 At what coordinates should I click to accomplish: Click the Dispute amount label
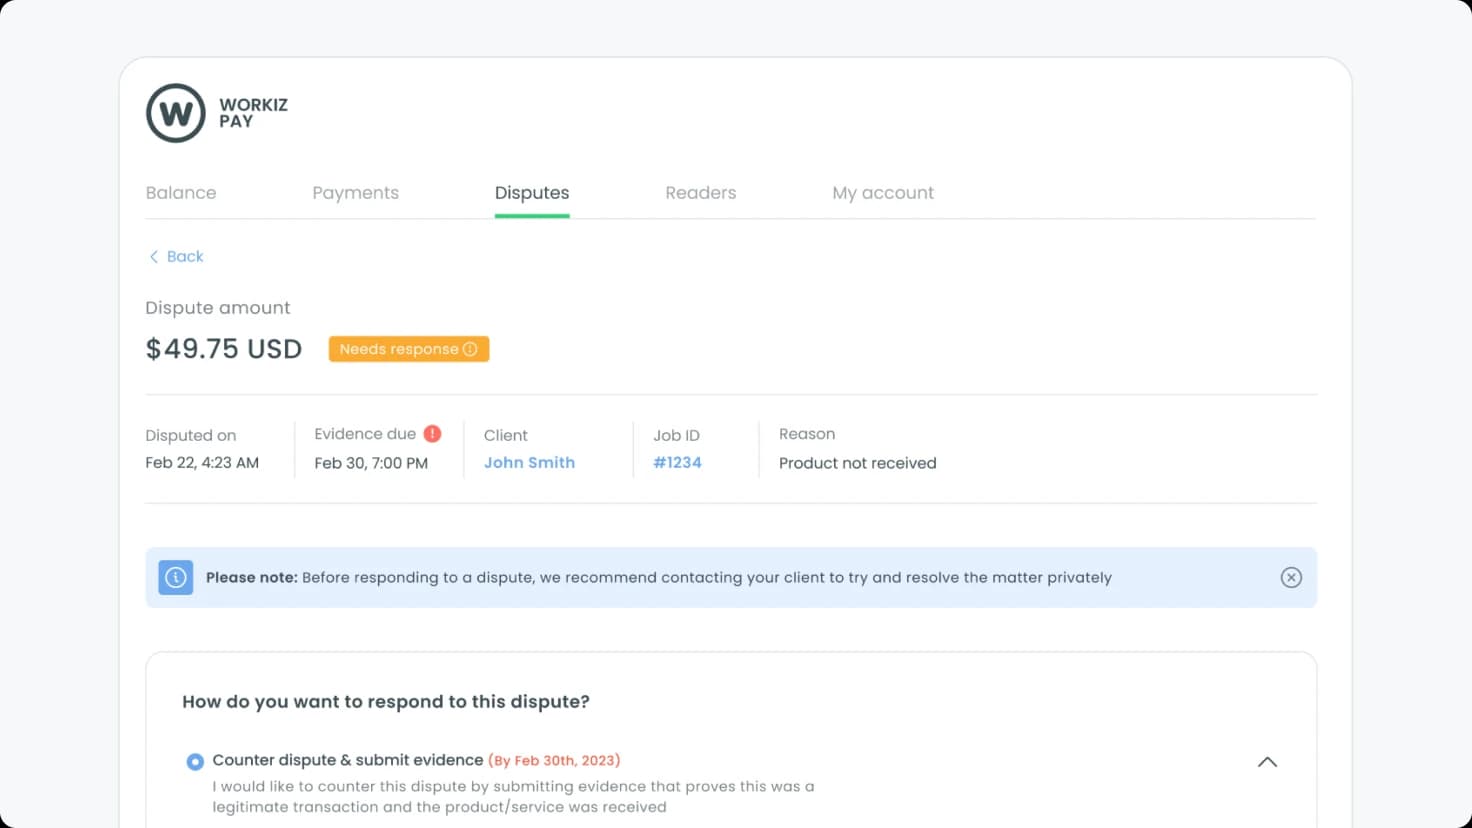point(218,308)
